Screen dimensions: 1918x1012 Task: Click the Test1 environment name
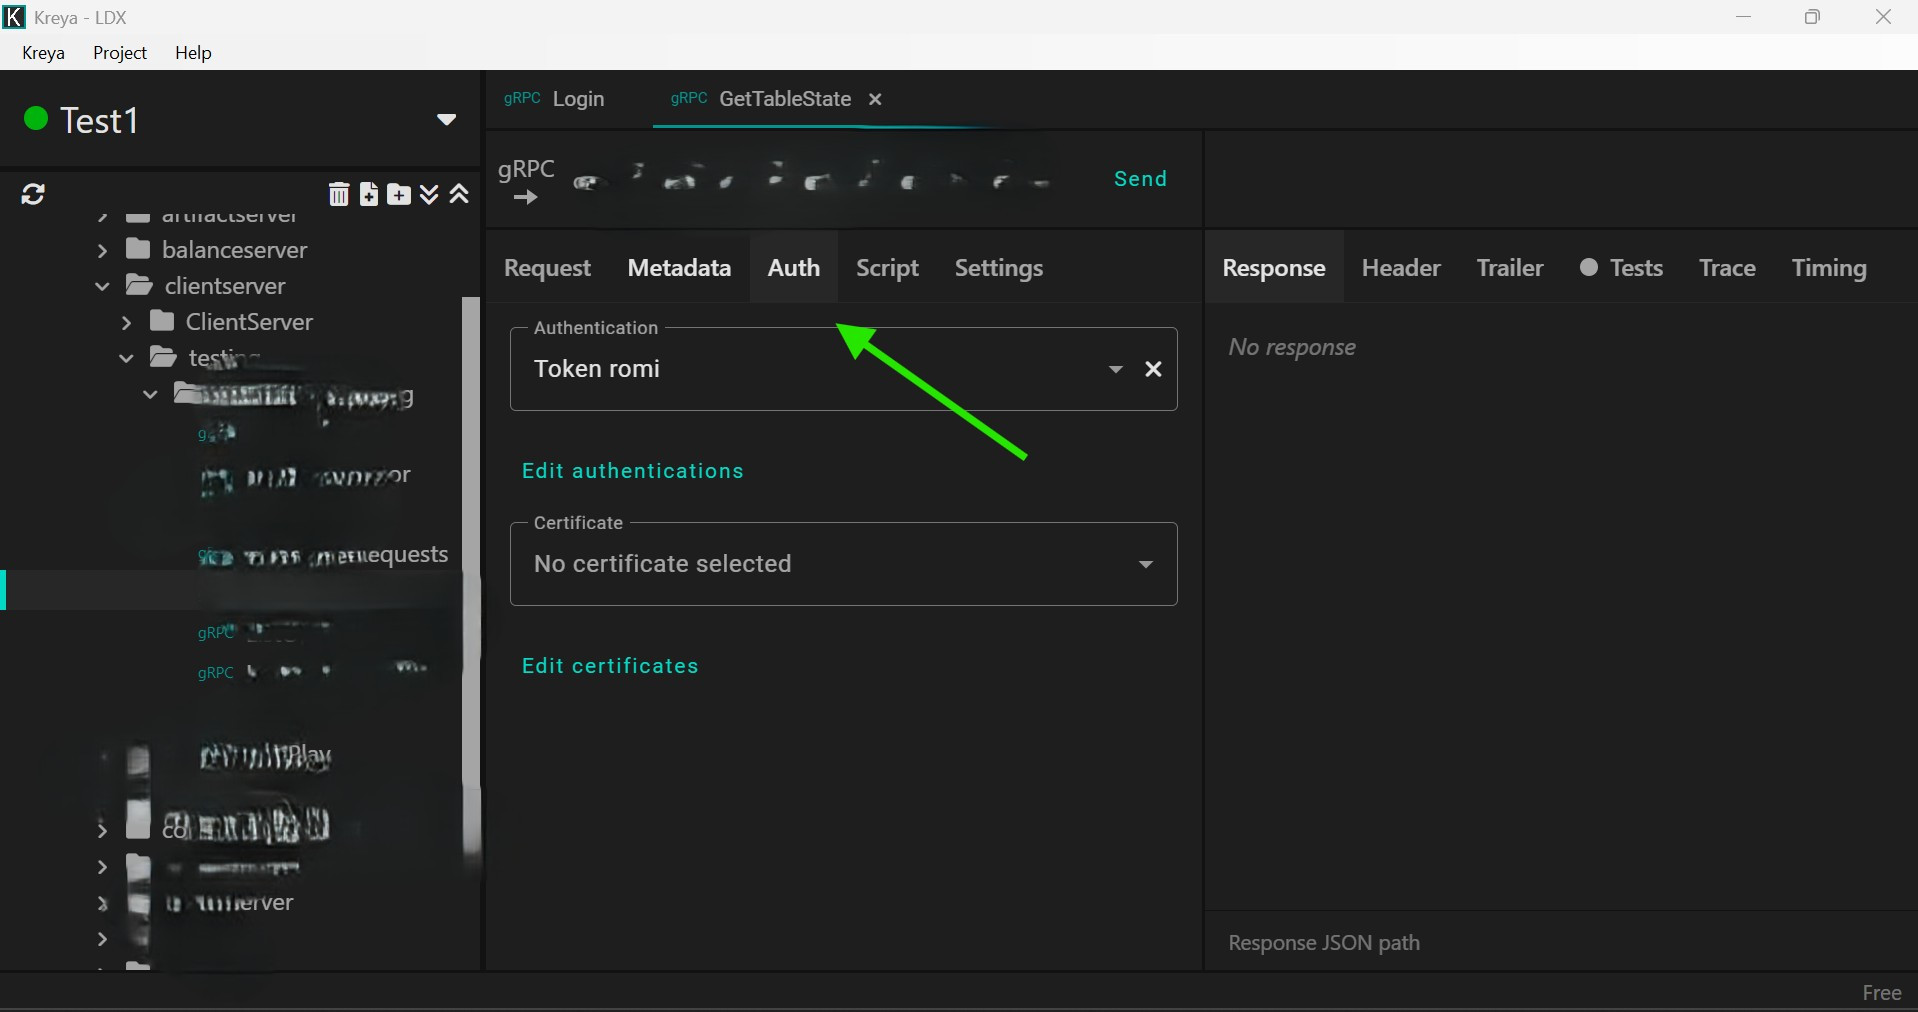(x=99, y=121)
